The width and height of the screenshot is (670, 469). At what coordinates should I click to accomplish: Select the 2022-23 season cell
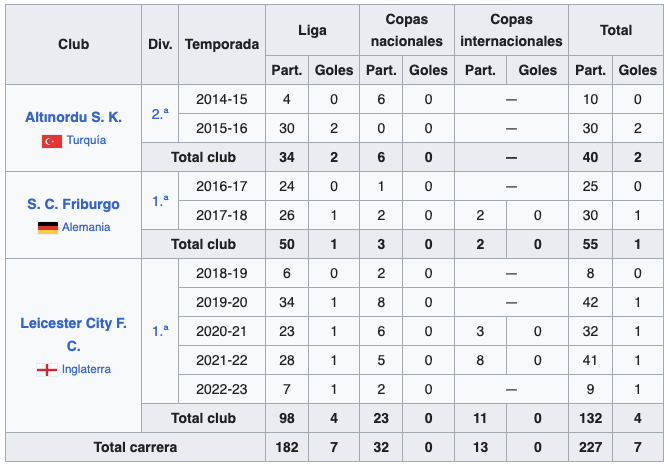tap(222, 388)
